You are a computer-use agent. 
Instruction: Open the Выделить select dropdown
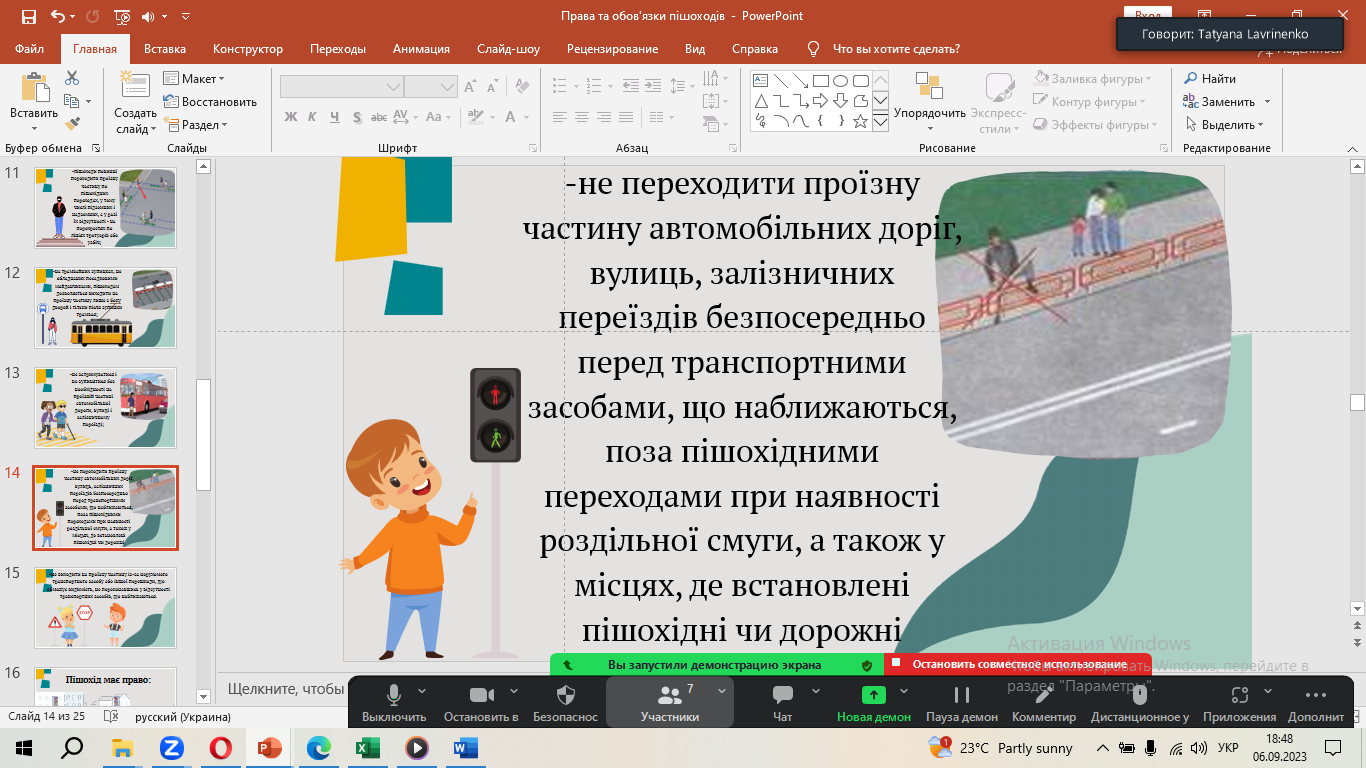(1225, 125)
